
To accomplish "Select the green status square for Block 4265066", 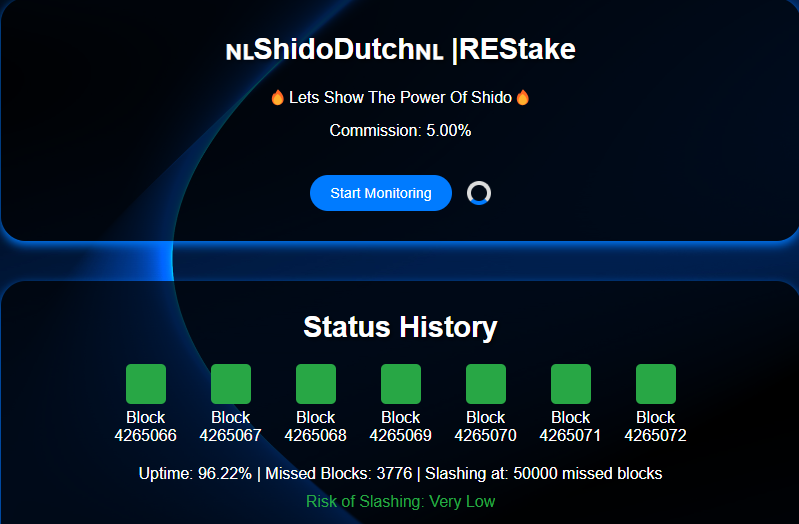I will point(146,384).
